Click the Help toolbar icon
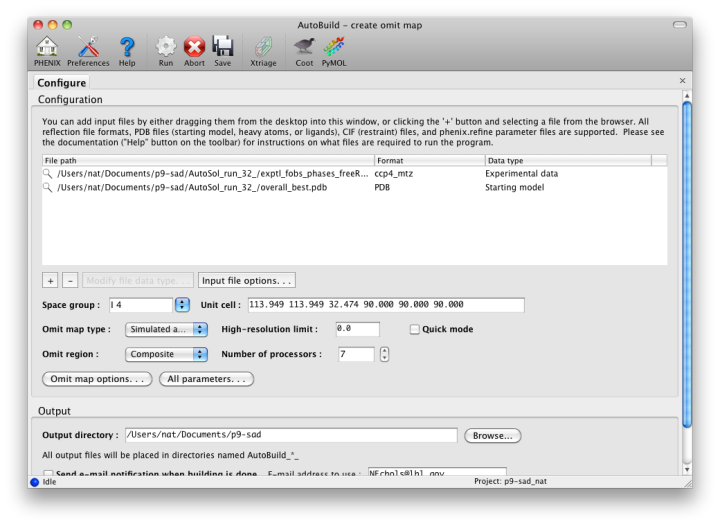The height and width of the screenshot is (526, 720). click(x=127, y=46)
